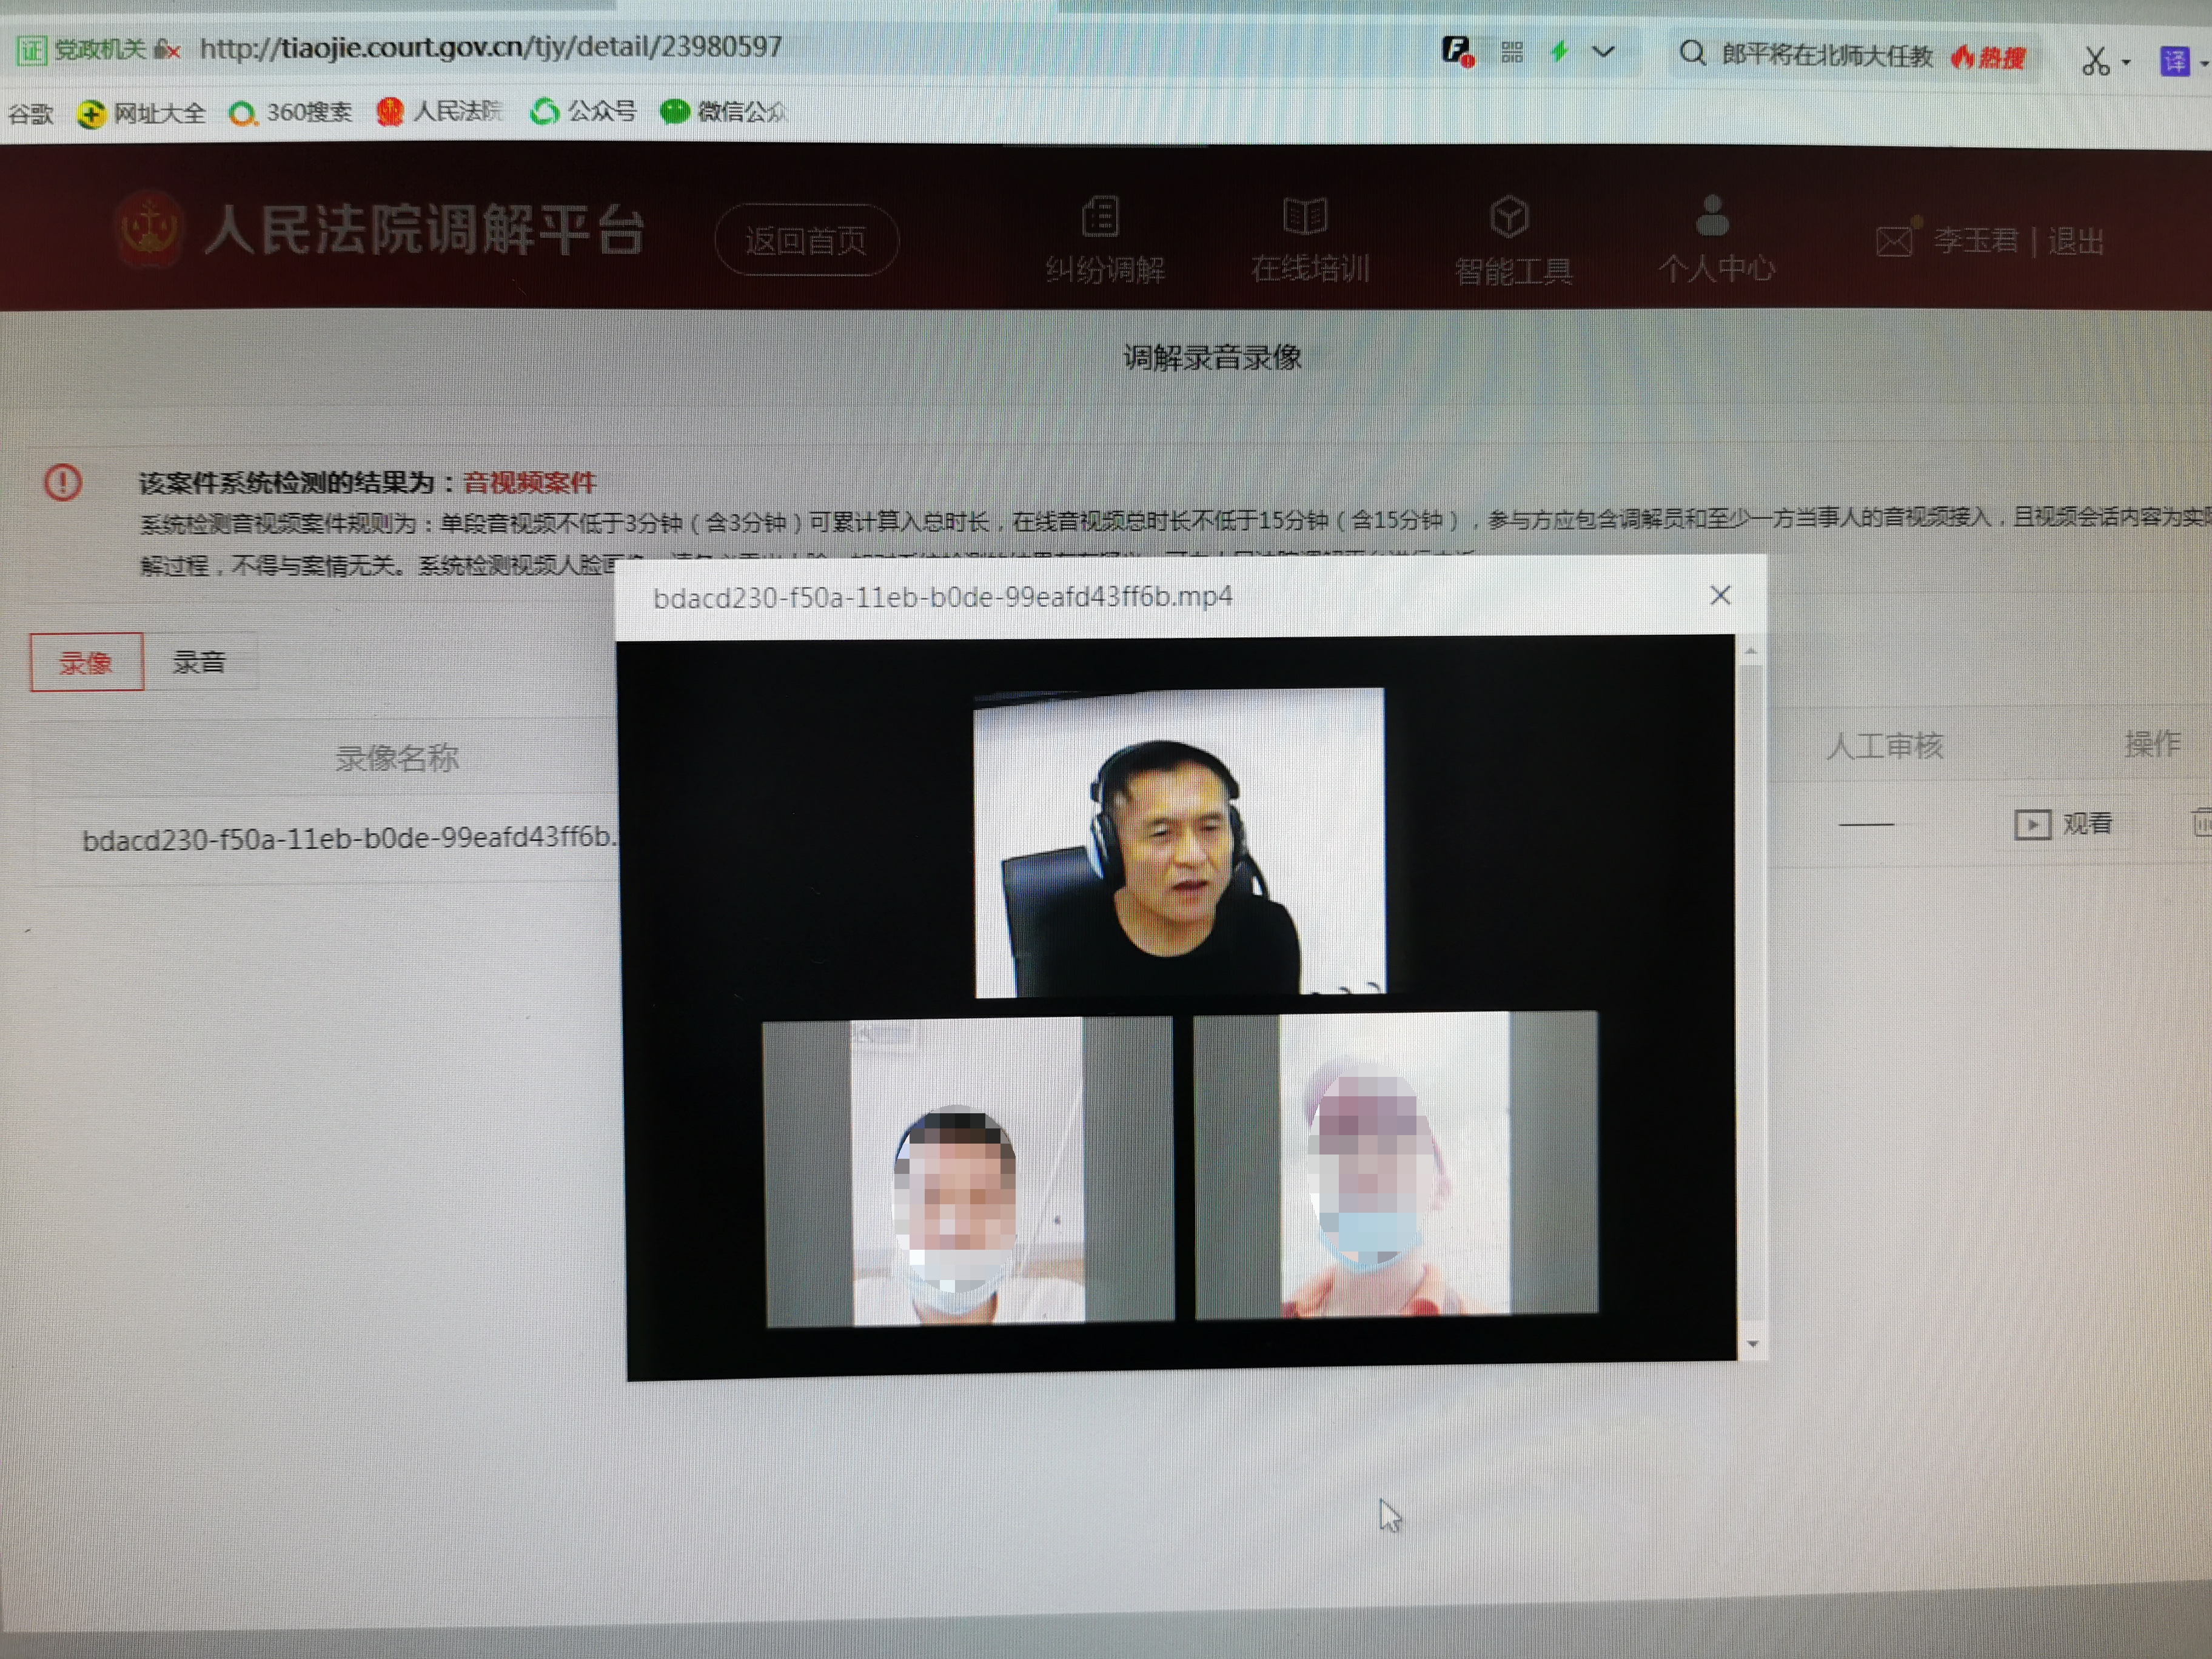Click the green lightning speed mode icon
The image size is (2212, 1659).
click(1559, 51)
